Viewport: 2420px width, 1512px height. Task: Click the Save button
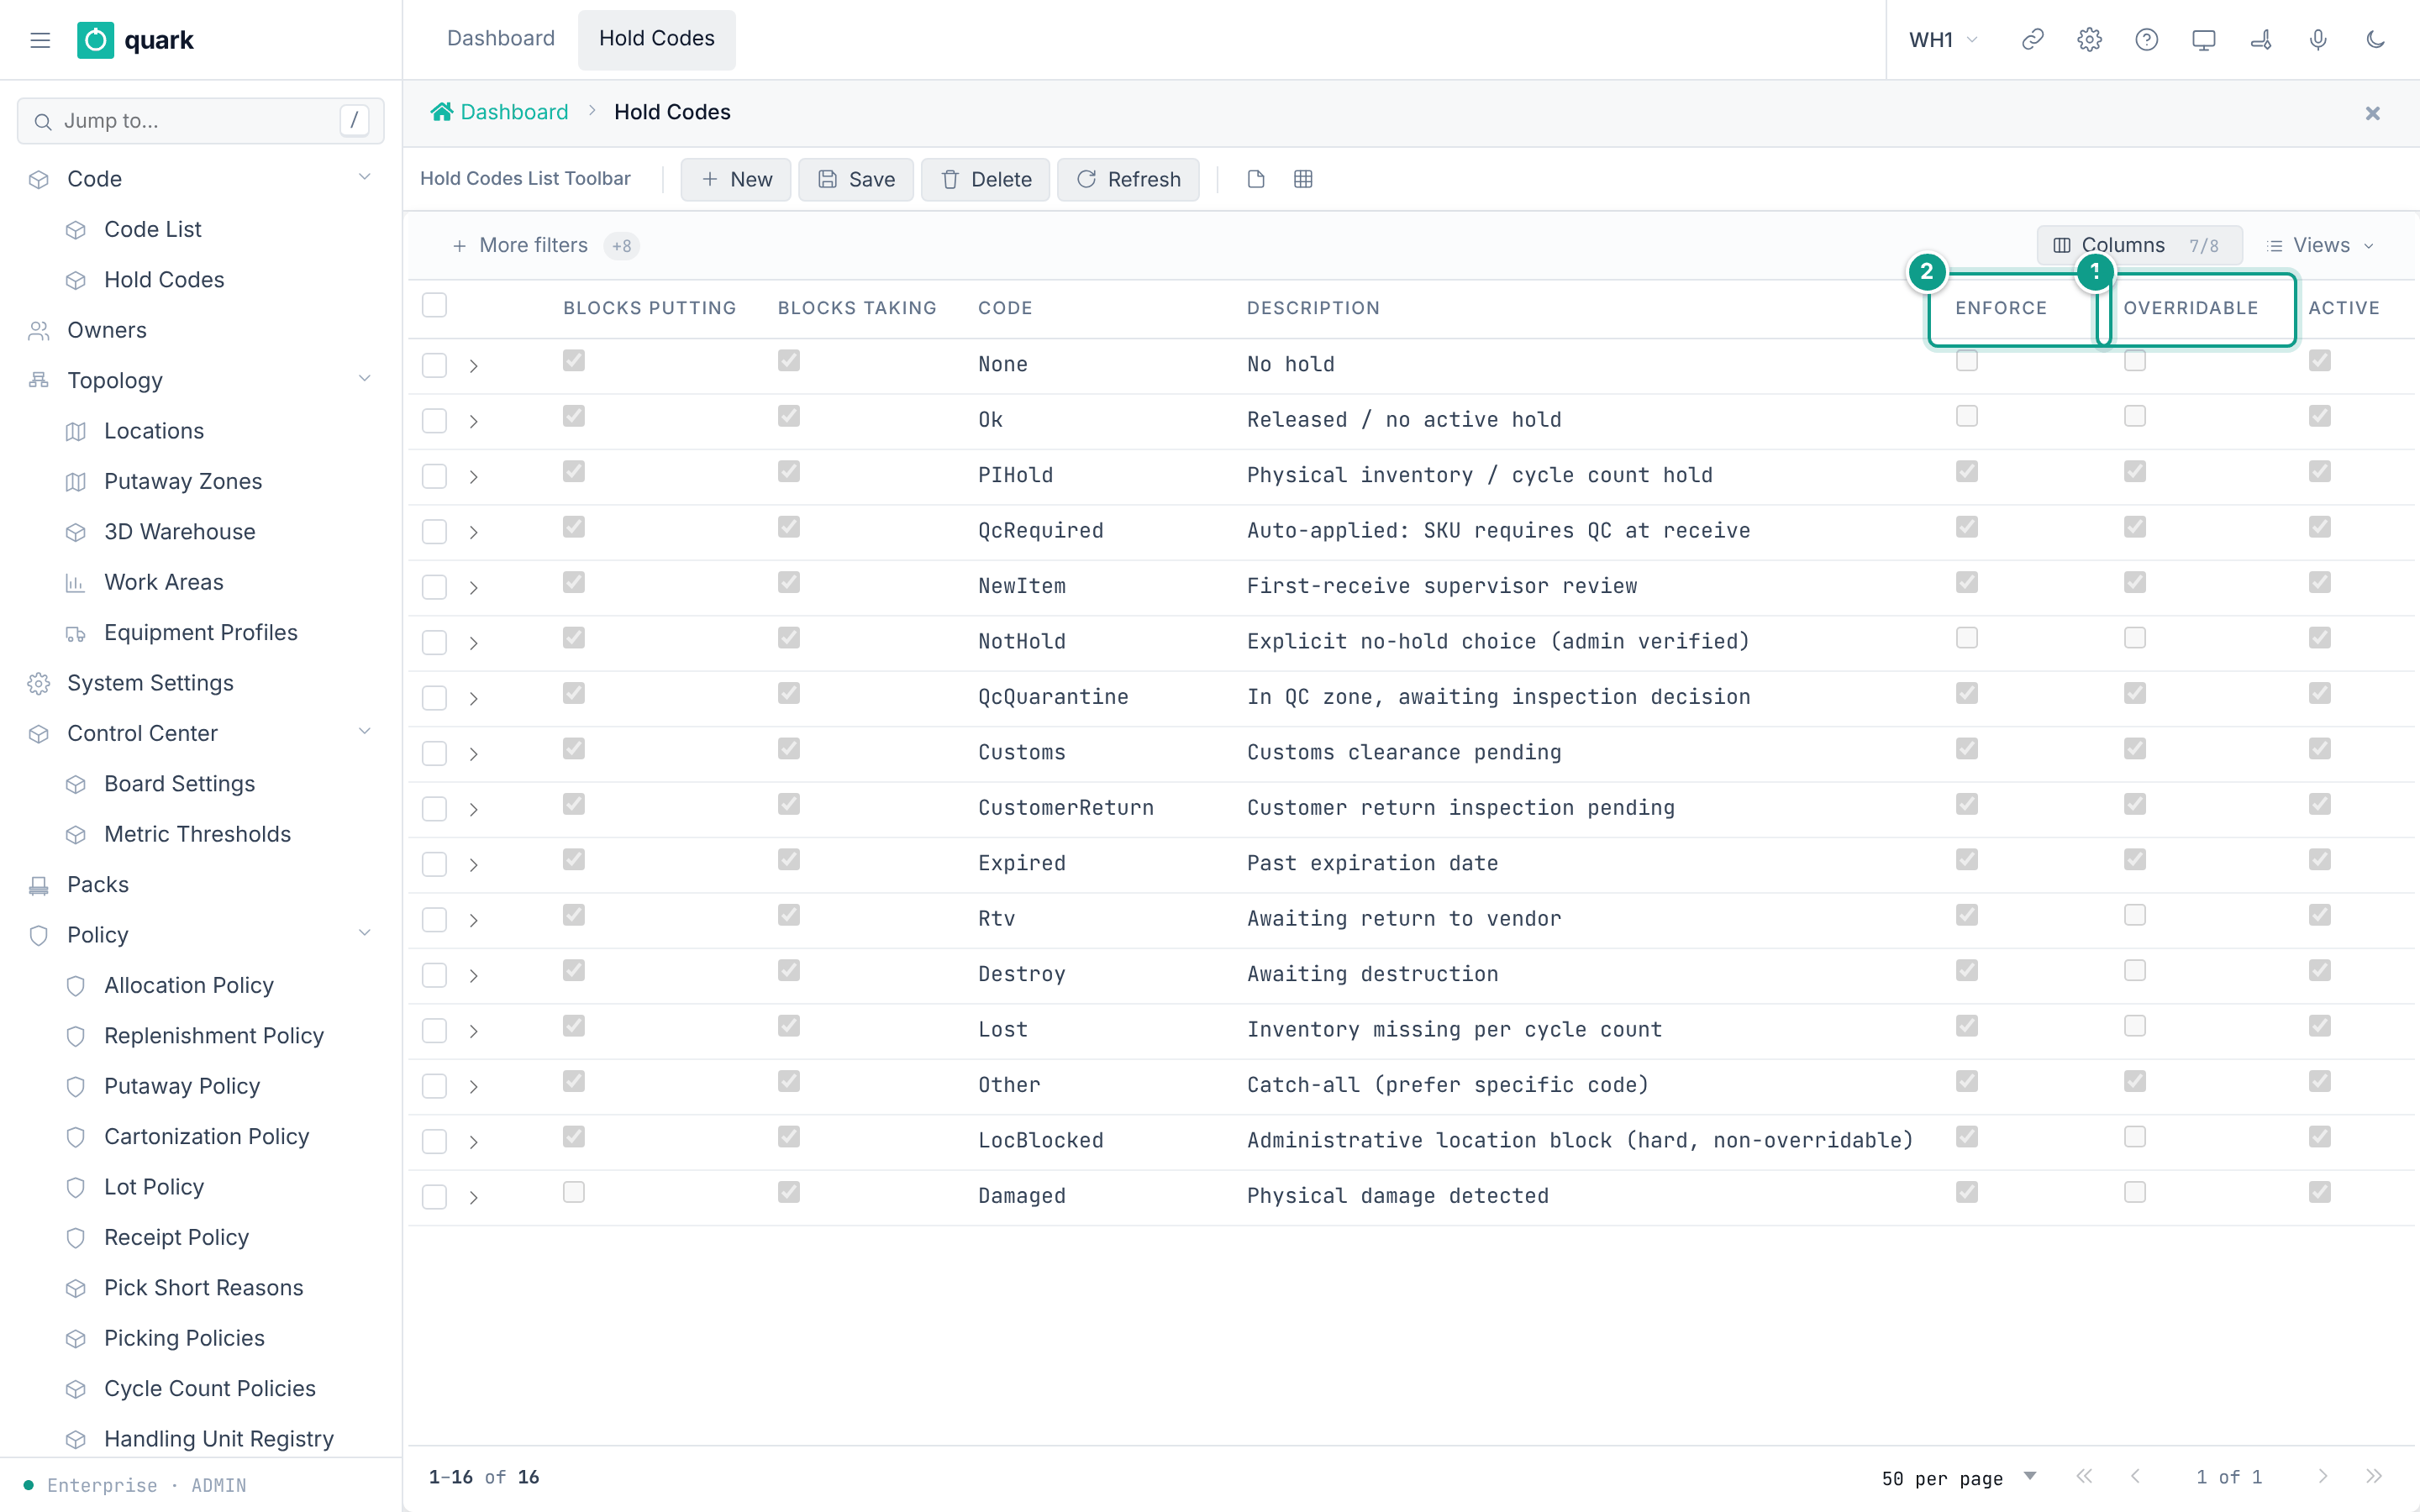point(855,179)
